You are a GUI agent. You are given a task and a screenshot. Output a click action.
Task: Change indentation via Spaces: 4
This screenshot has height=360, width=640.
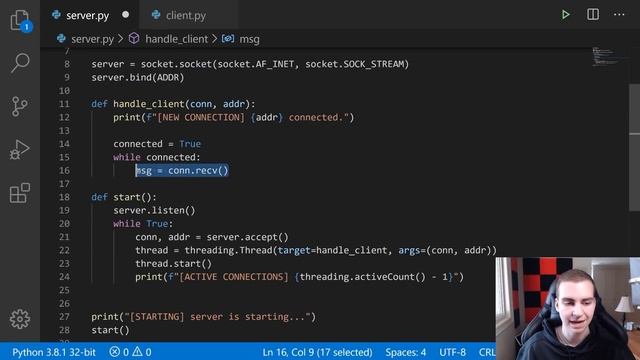406,352
